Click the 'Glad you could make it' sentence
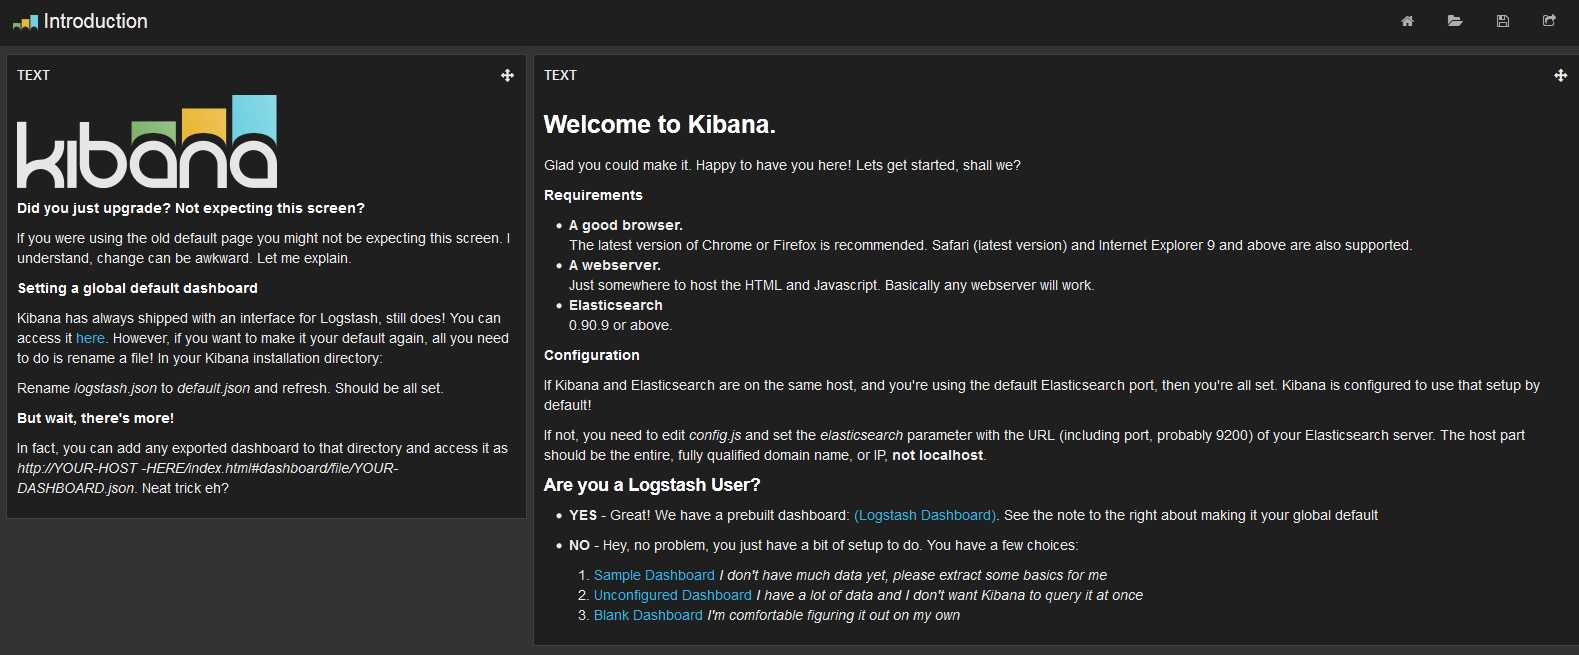1579x655 pixels. click(x=783, y=165)
